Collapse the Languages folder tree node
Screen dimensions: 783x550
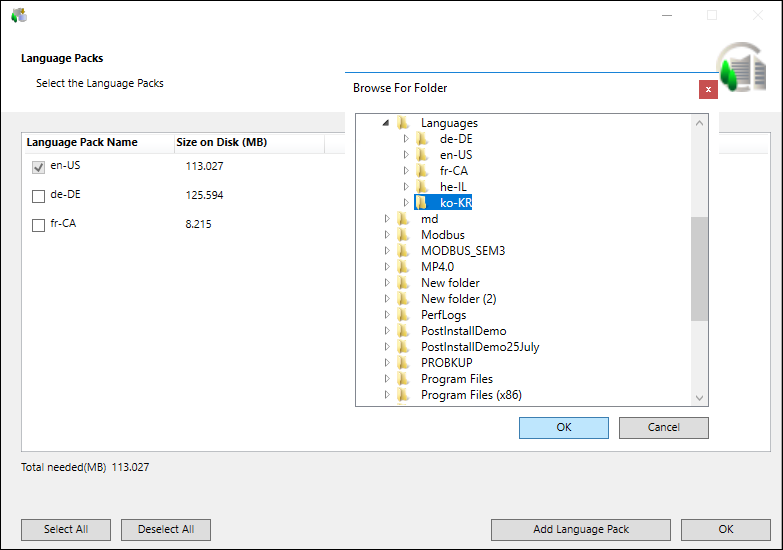(x=387, y=123)
